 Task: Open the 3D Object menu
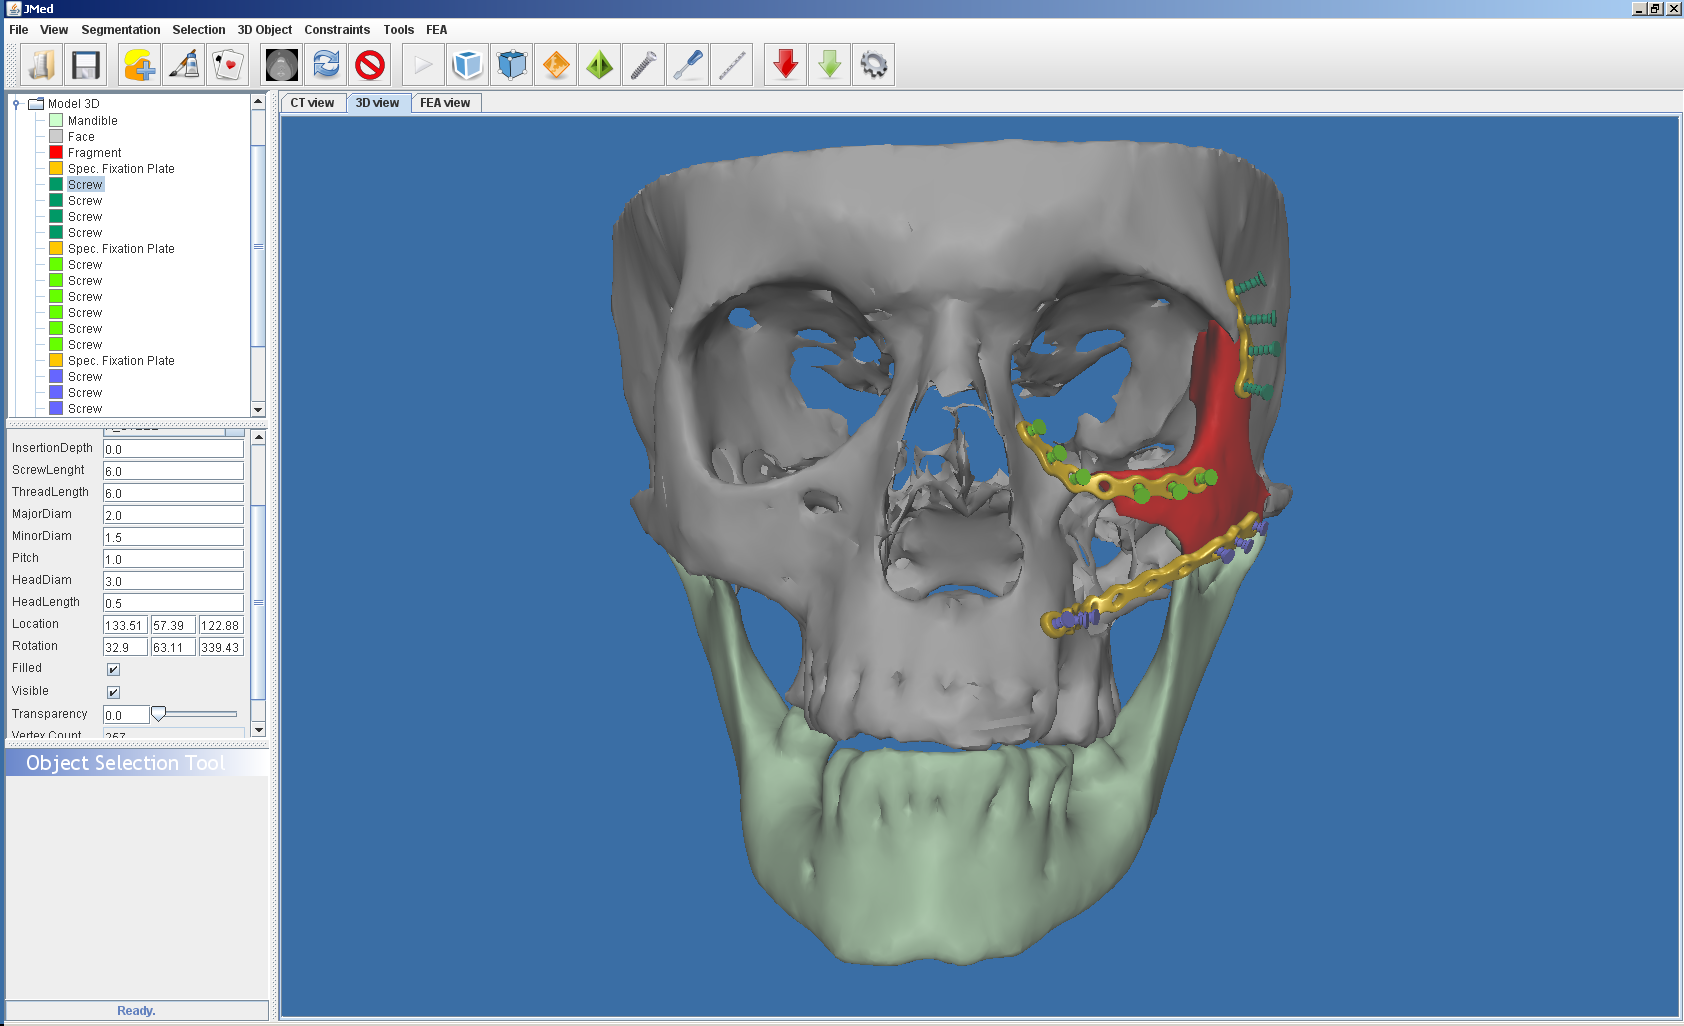click(x=264, y=30)
